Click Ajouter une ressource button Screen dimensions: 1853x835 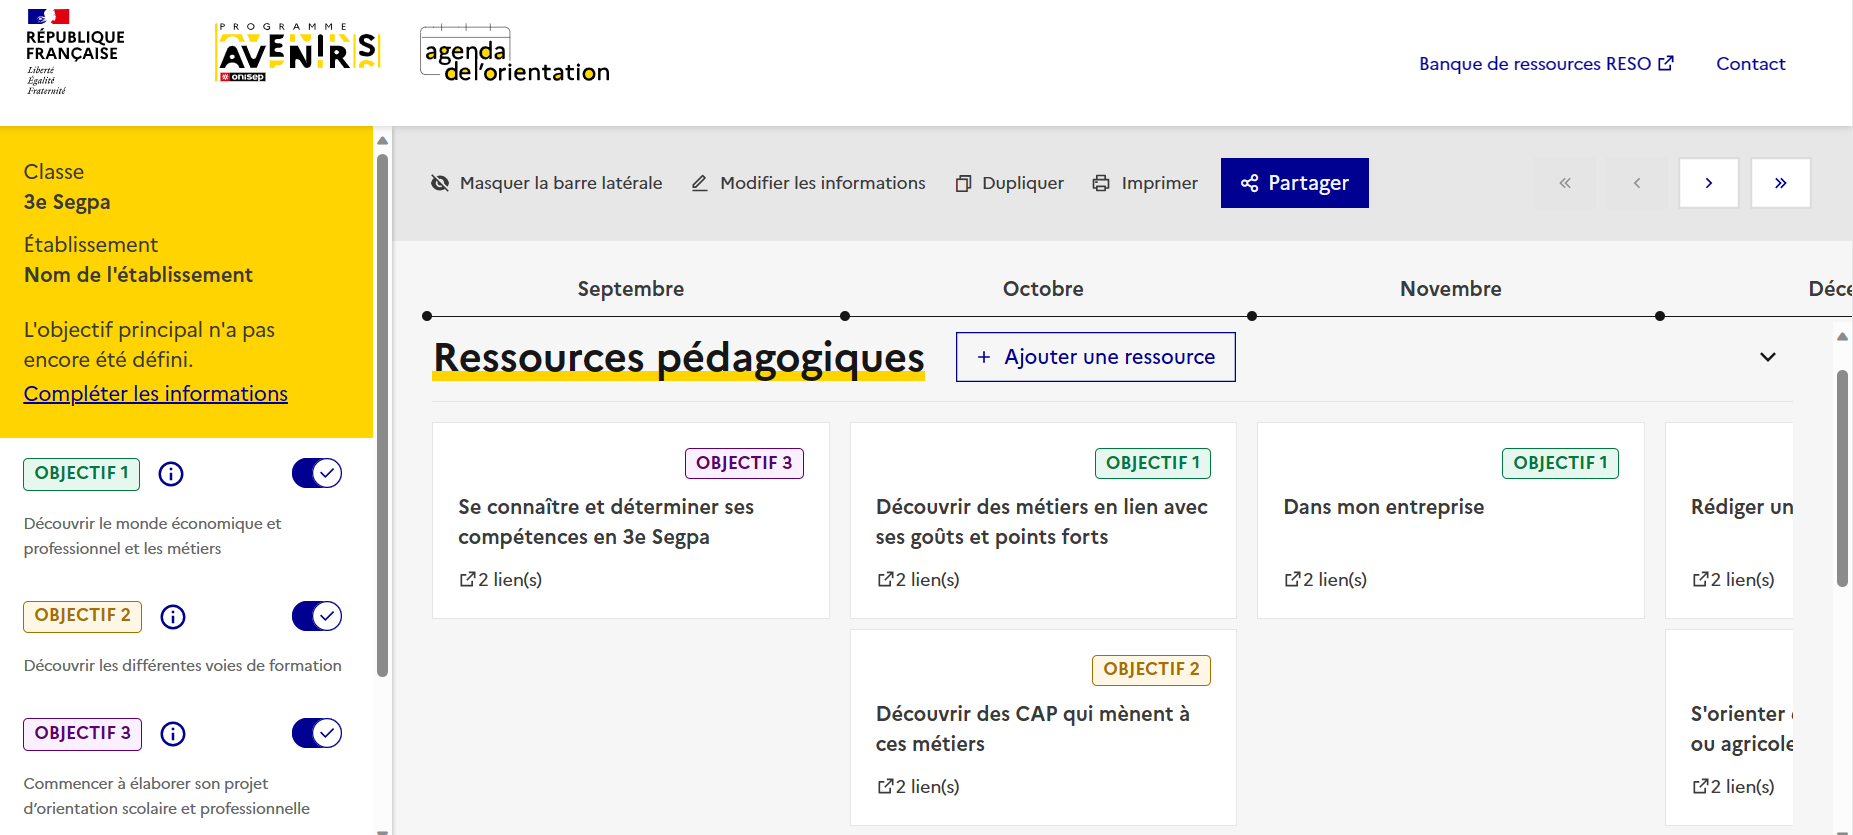(1095, 357)
